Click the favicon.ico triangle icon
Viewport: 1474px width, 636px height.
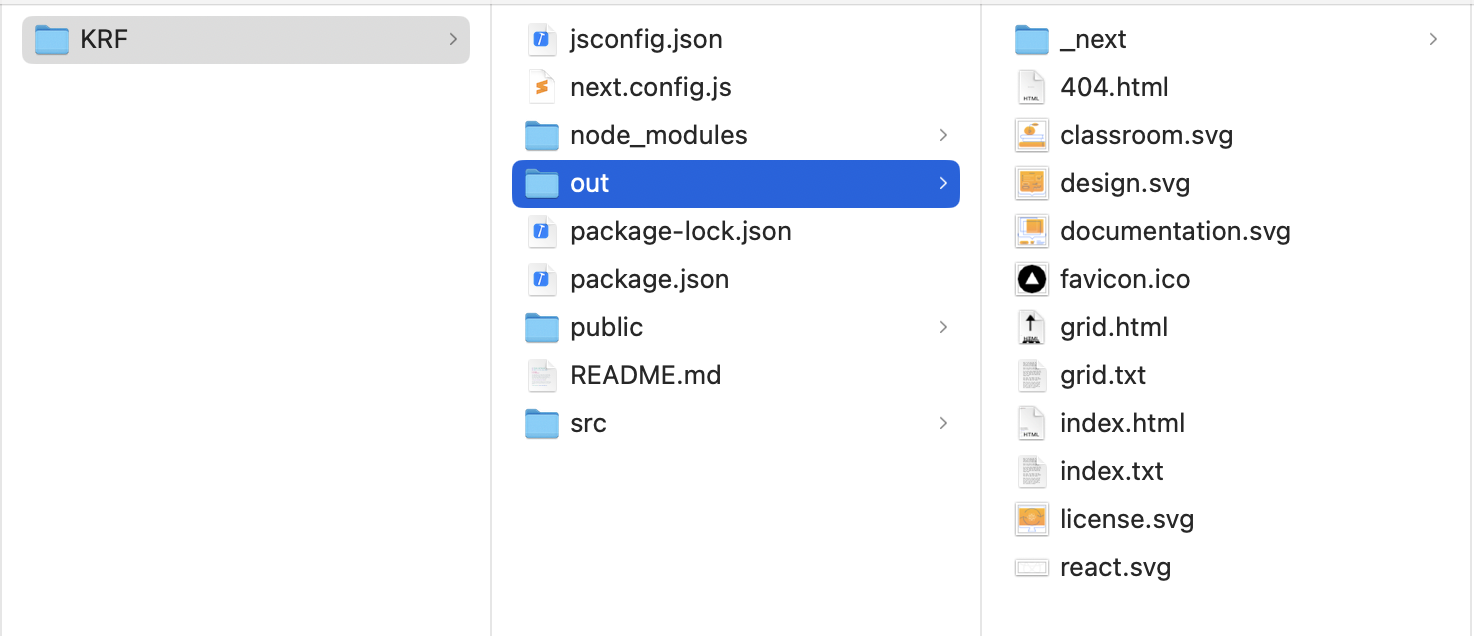pos(1031,280)
